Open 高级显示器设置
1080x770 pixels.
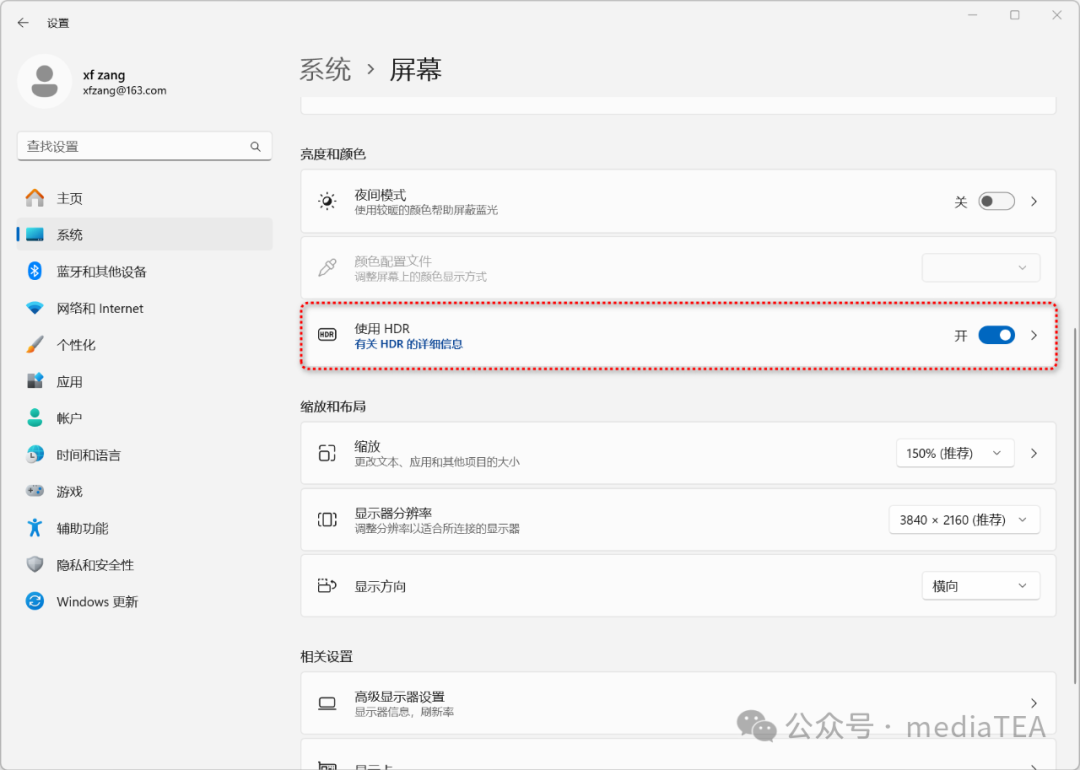pyautogui.click(x=678, y=702)
